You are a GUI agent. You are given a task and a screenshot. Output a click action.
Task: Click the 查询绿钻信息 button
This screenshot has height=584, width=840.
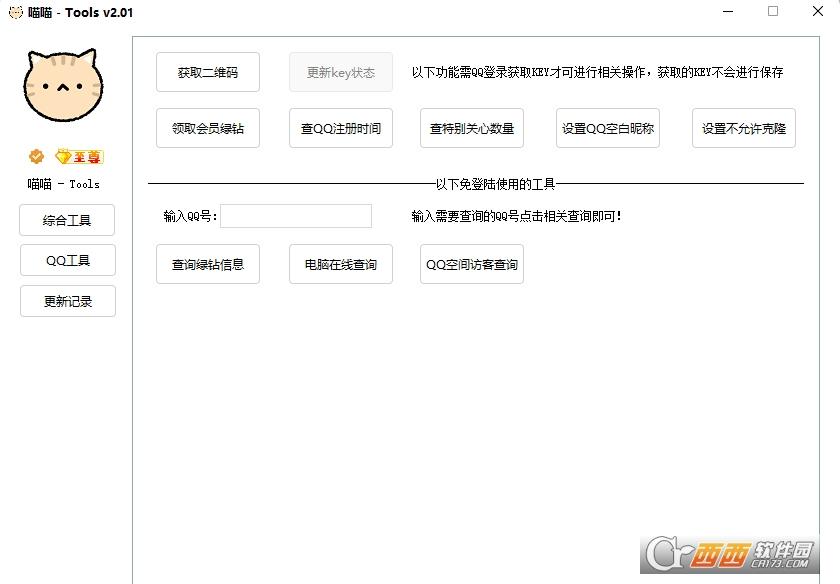(x=208, y=264)
